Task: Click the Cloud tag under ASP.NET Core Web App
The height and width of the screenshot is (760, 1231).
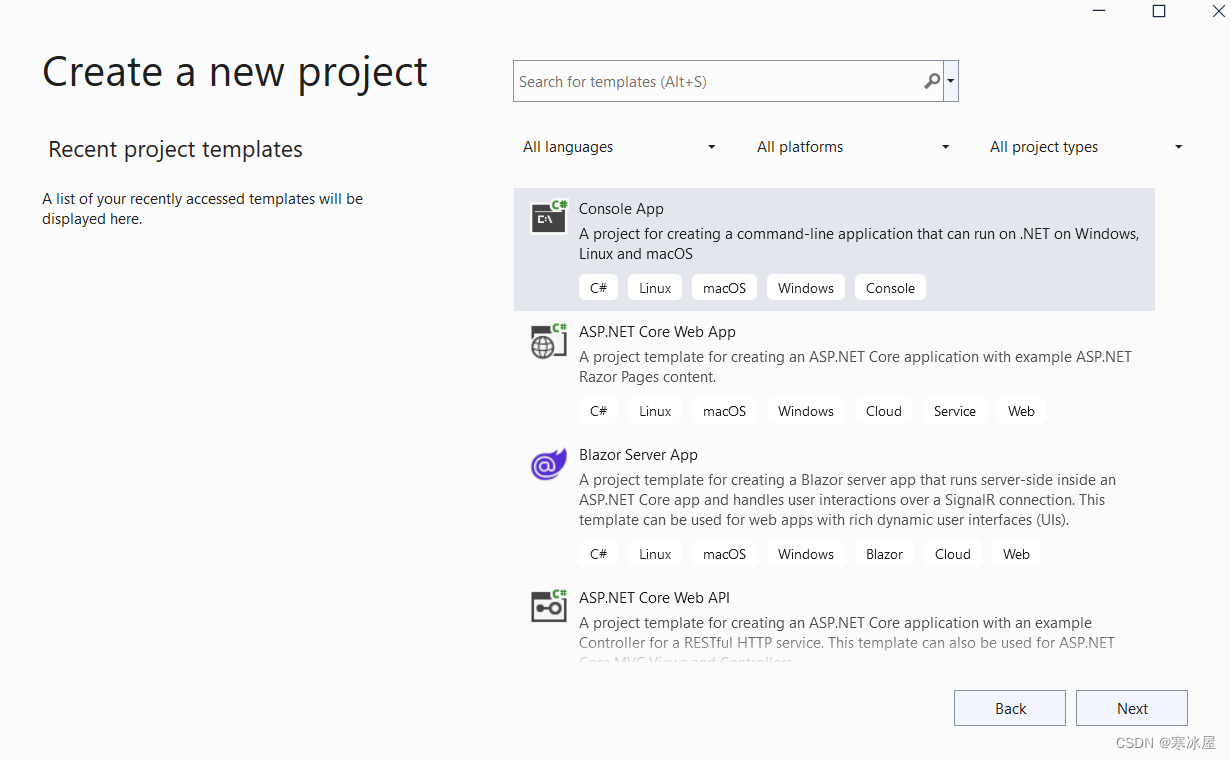Action: point(883,410)
